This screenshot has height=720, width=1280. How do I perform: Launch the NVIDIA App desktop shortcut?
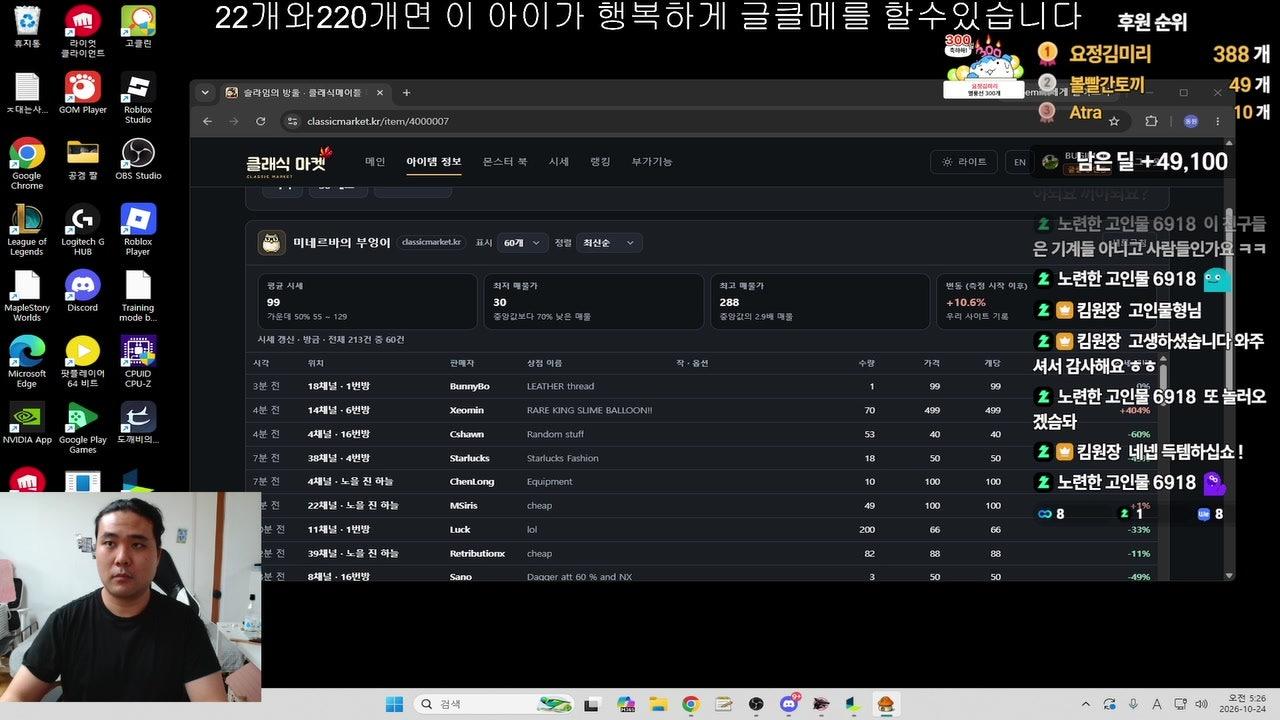27,423
